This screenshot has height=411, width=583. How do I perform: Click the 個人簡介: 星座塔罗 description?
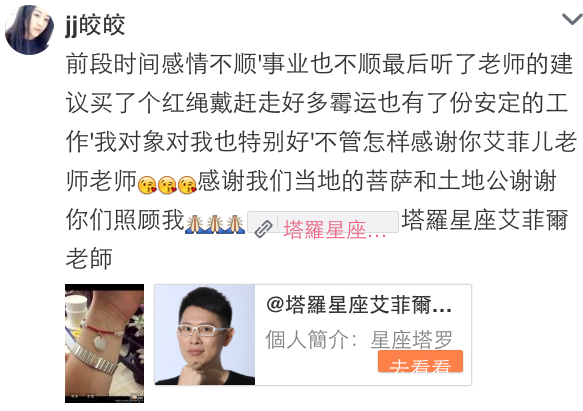coord(359,340)
